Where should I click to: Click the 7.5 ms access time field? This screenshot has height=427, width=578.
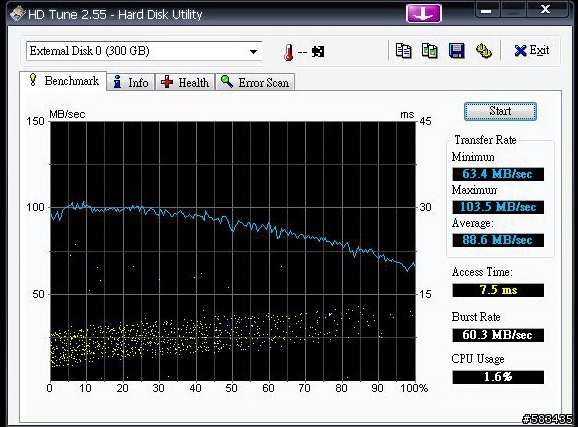498,290
